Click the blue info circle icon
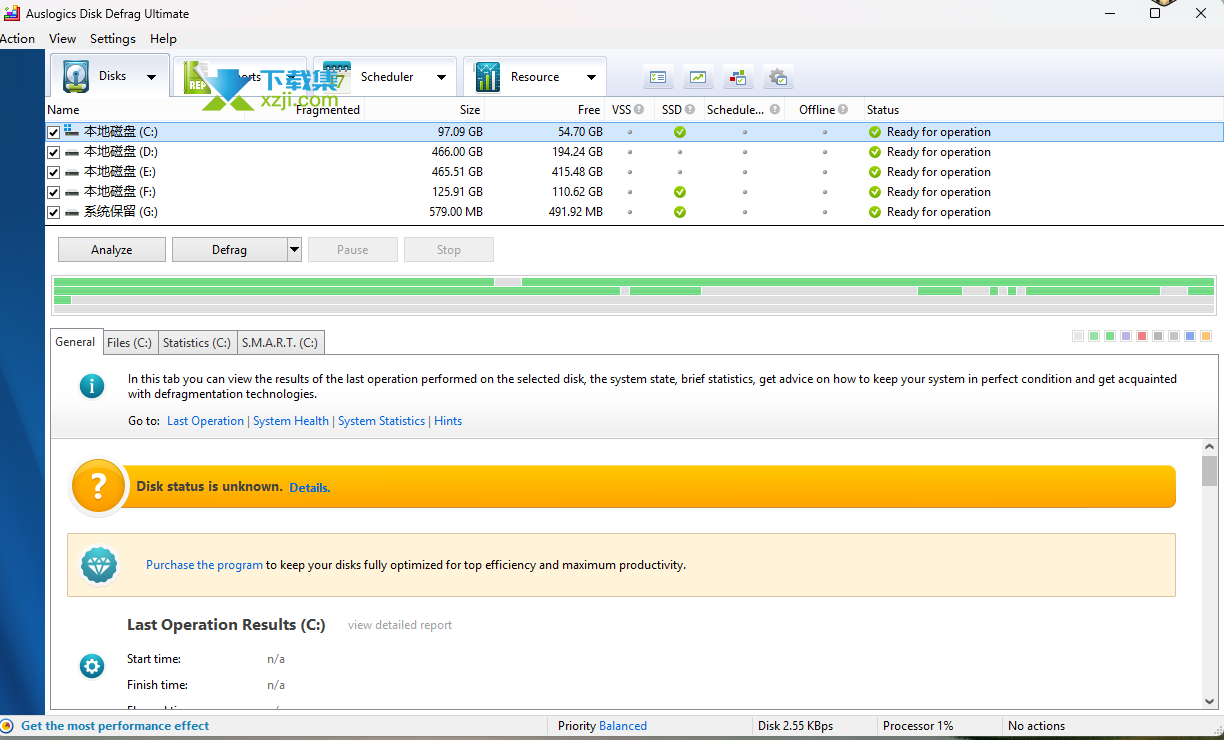Image resolution: width=1224 pixels, height=740 pixels. pos(92,386)
